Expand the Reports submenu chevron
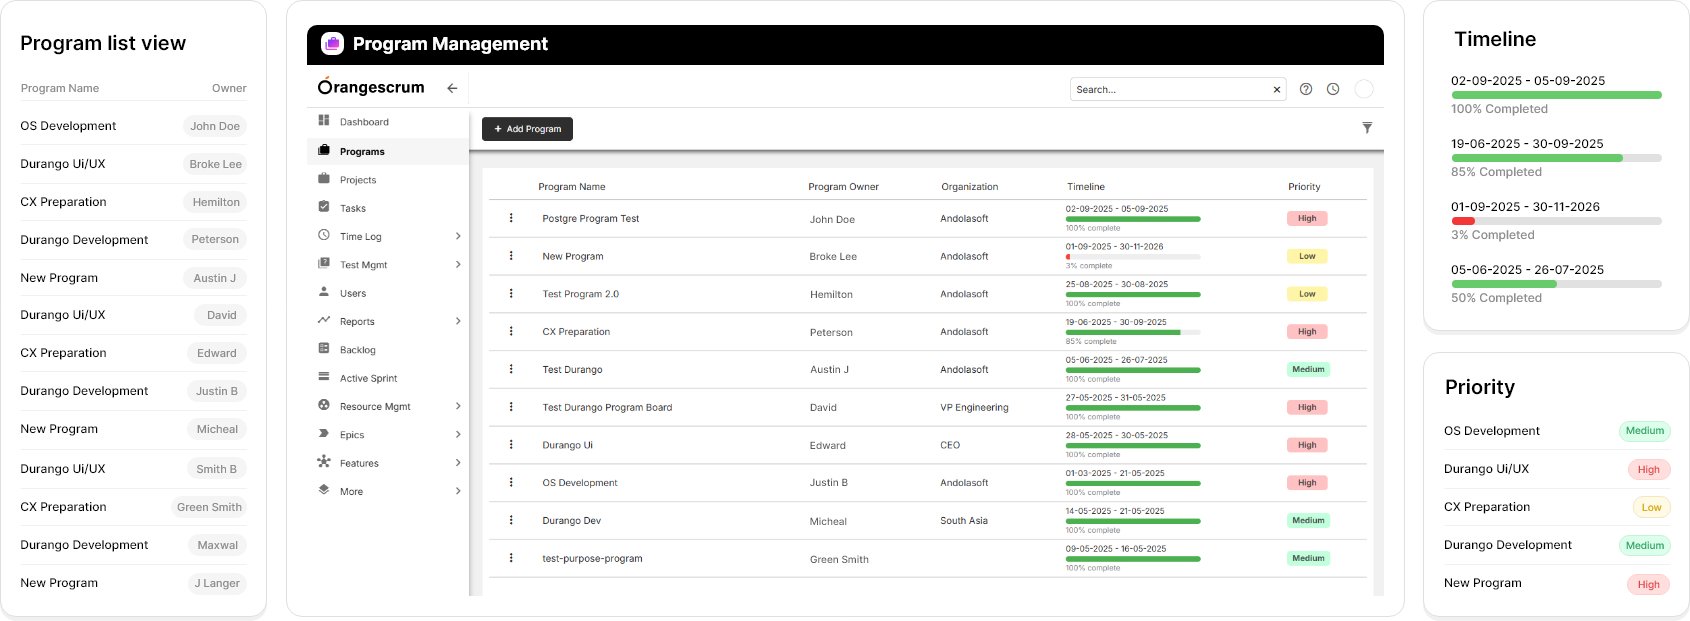 458,321
